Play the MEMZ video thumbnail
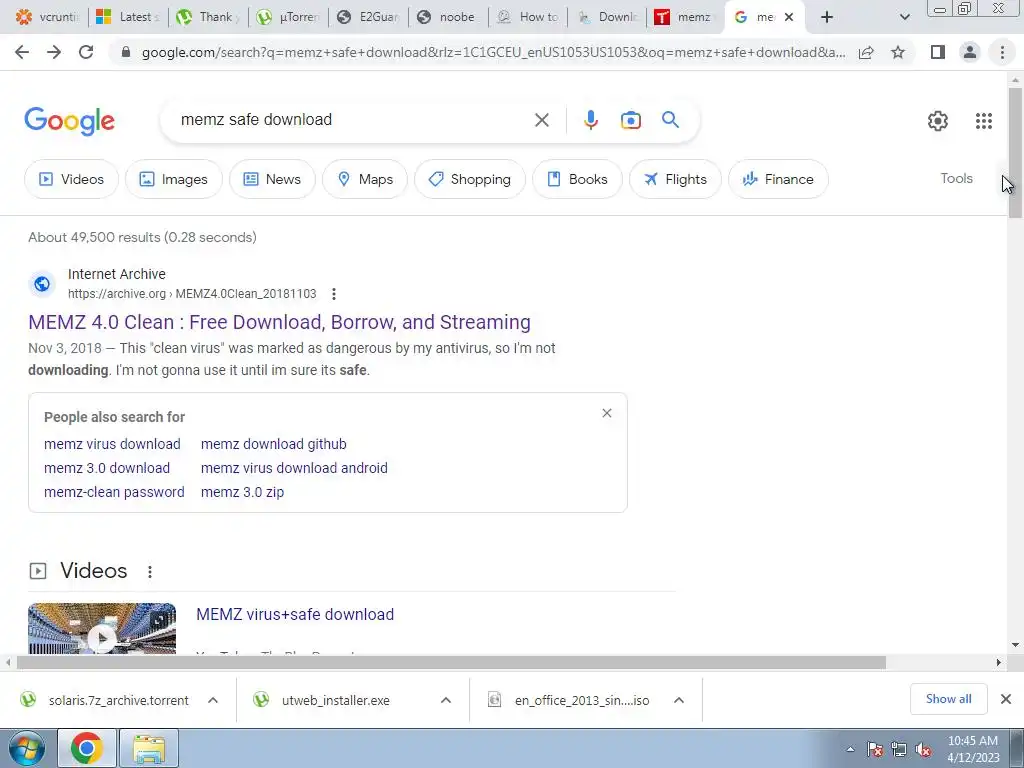Screen dimensions: 1024x768 click(102, 629)
